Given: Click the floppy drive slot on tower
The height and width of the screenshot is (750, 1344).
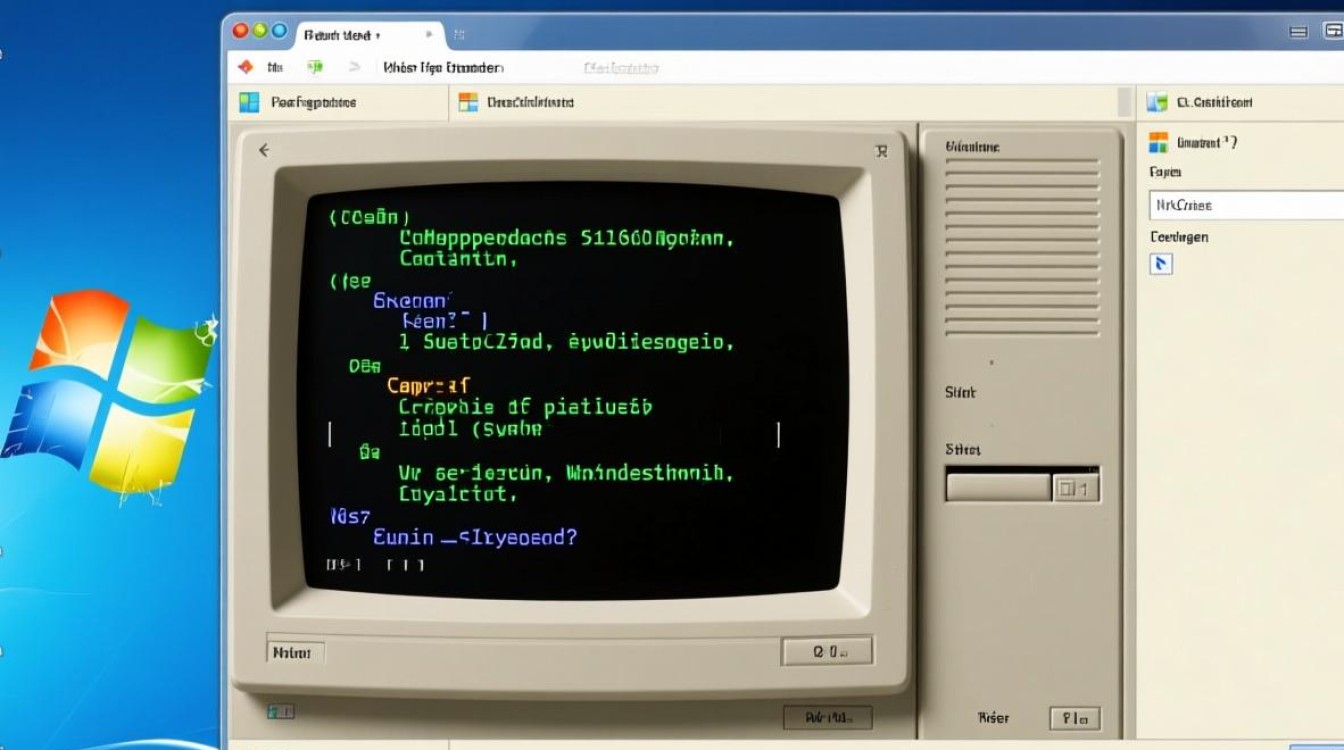Looking at the screenshot, I should 998,487.
